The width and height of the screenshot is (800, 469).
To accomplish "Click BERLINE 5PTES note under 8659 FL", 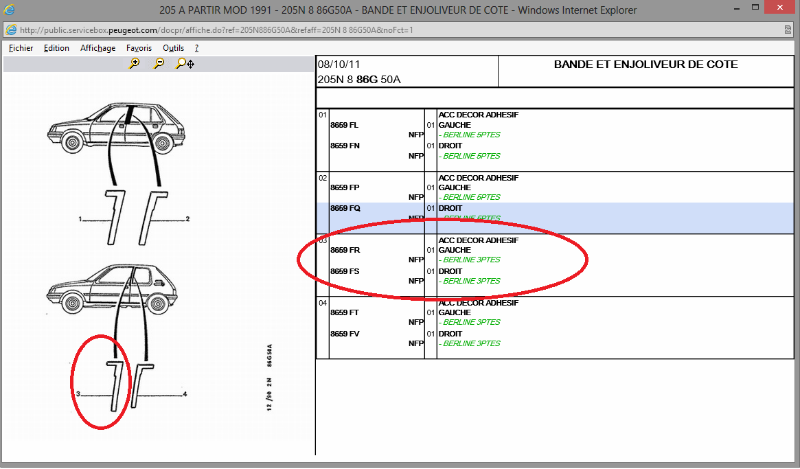I will 470,135.
